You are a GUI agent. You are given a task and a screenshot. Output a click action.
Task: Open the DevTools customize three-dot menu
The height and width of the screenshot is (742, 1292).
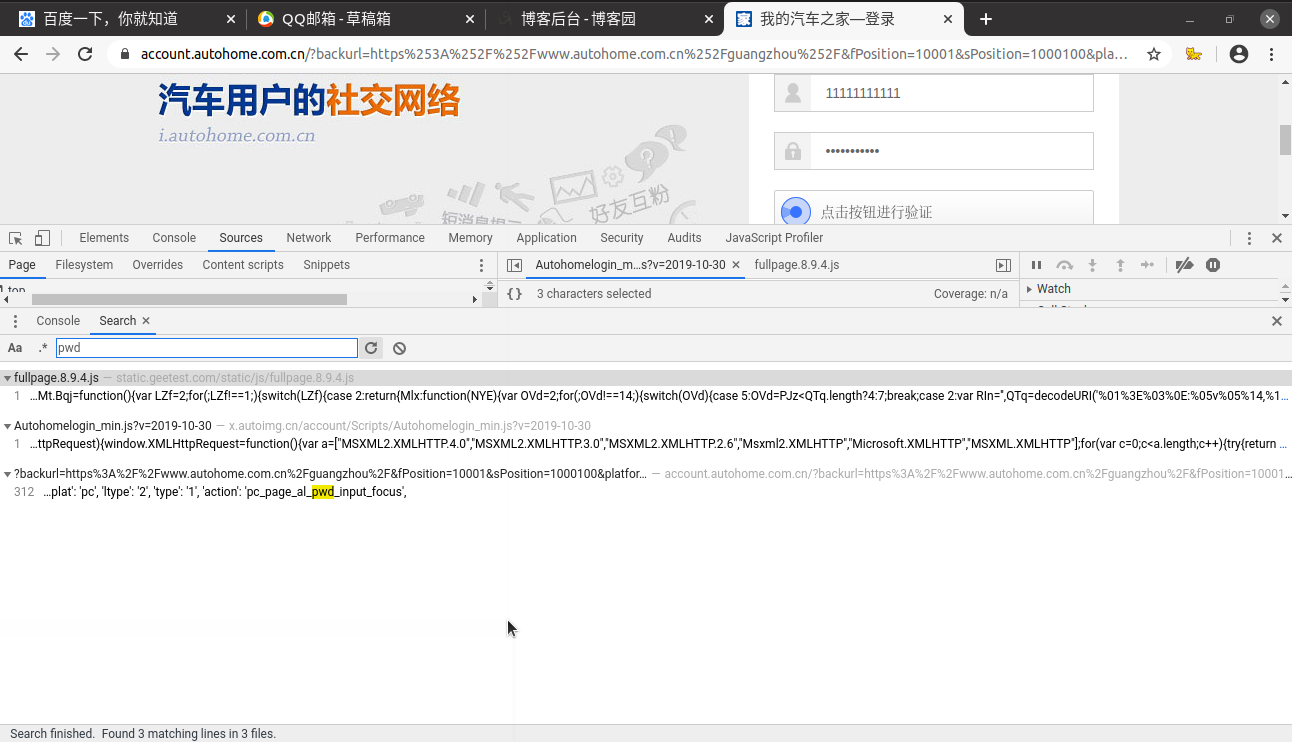pyautogui.click(x=1249, y=238)
